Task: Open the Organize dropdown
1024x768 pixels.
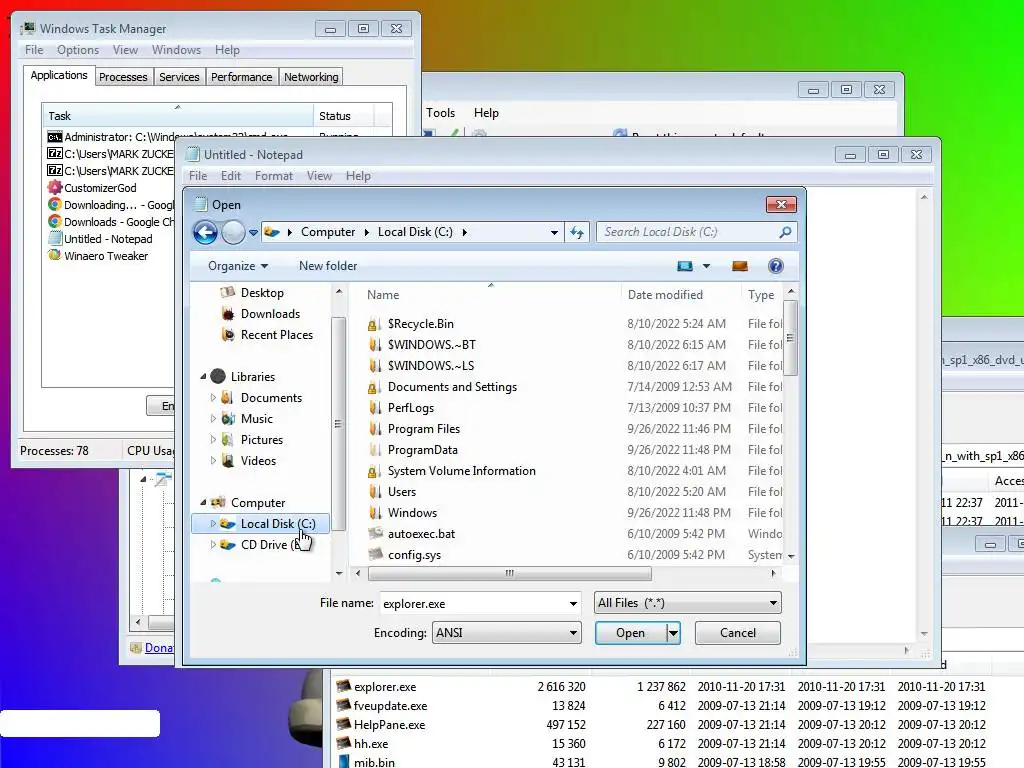Action: click(238, 266)
